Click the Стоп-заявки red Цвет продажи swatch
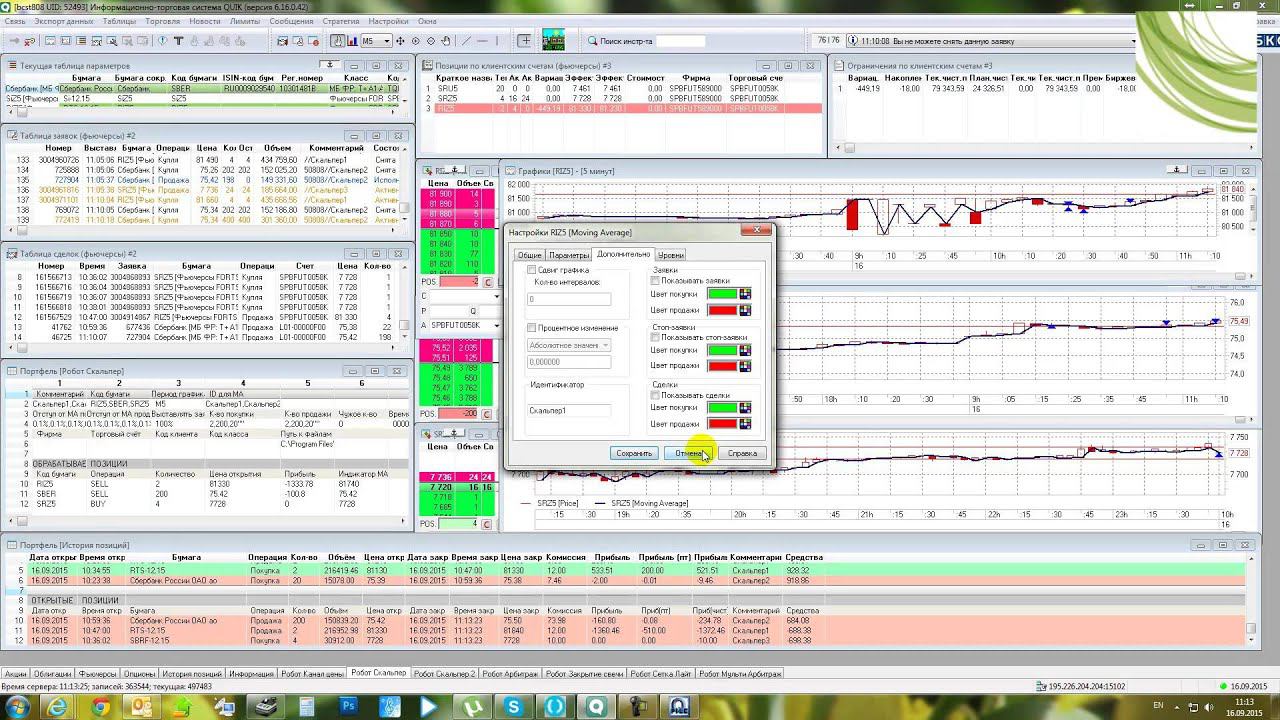 [x=722, y=366]
